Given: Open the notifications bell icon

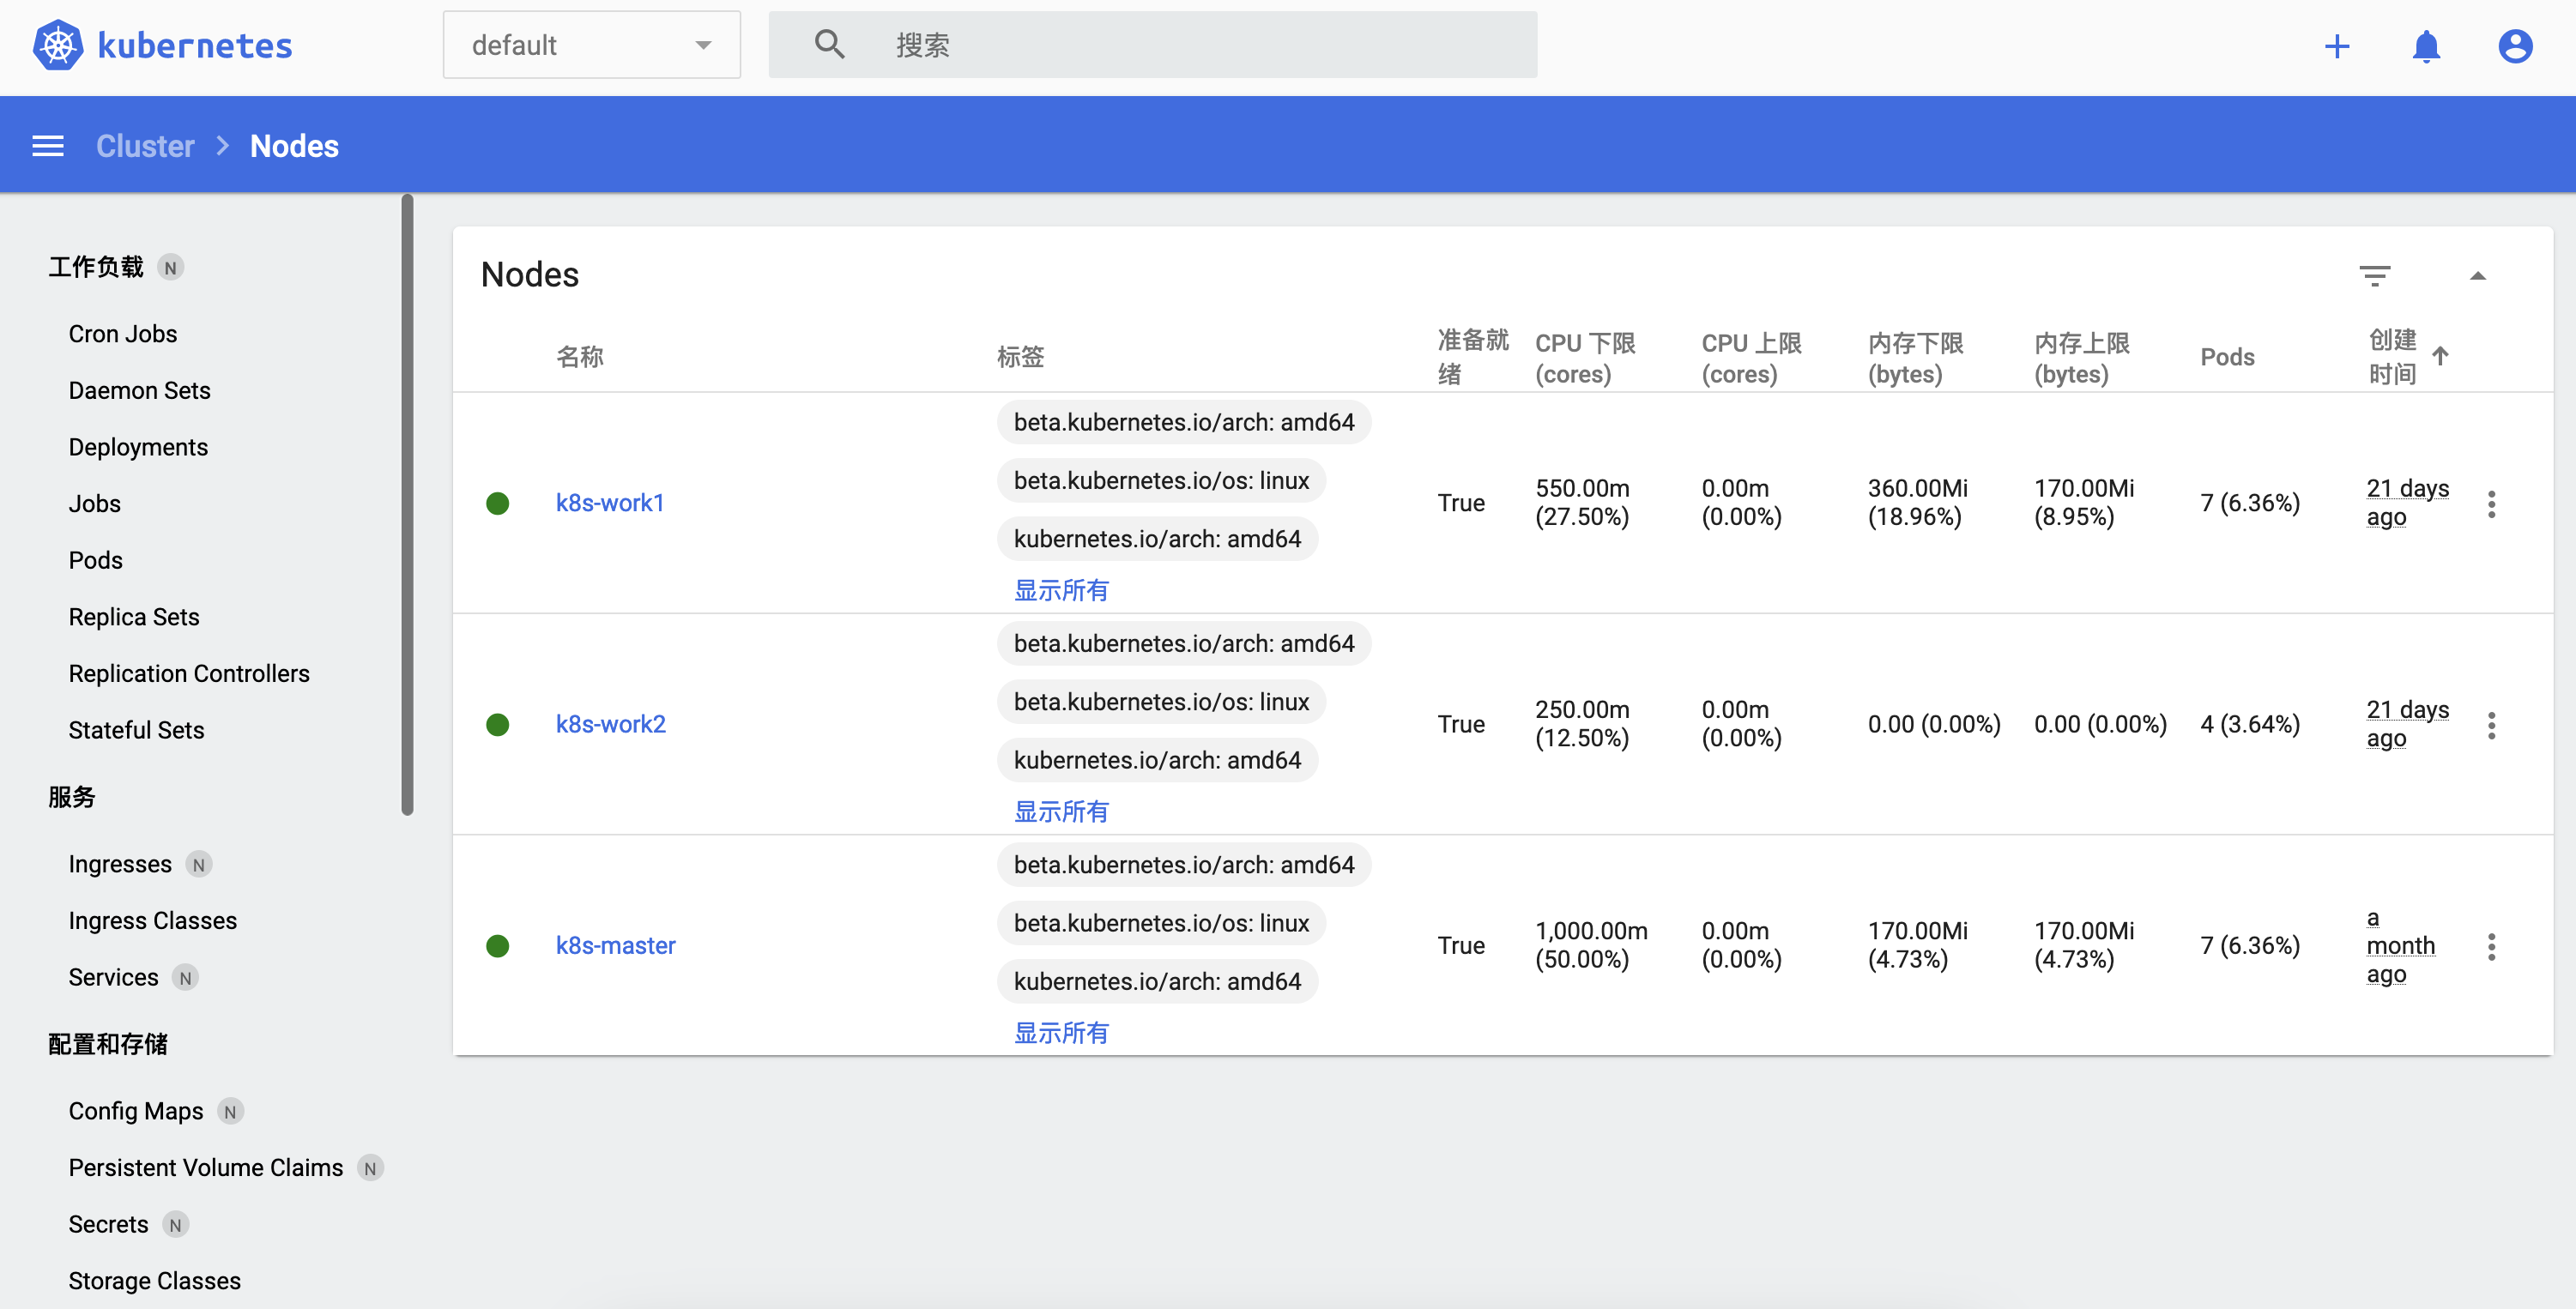Looking at the screenshot, I should (2426, 46).
